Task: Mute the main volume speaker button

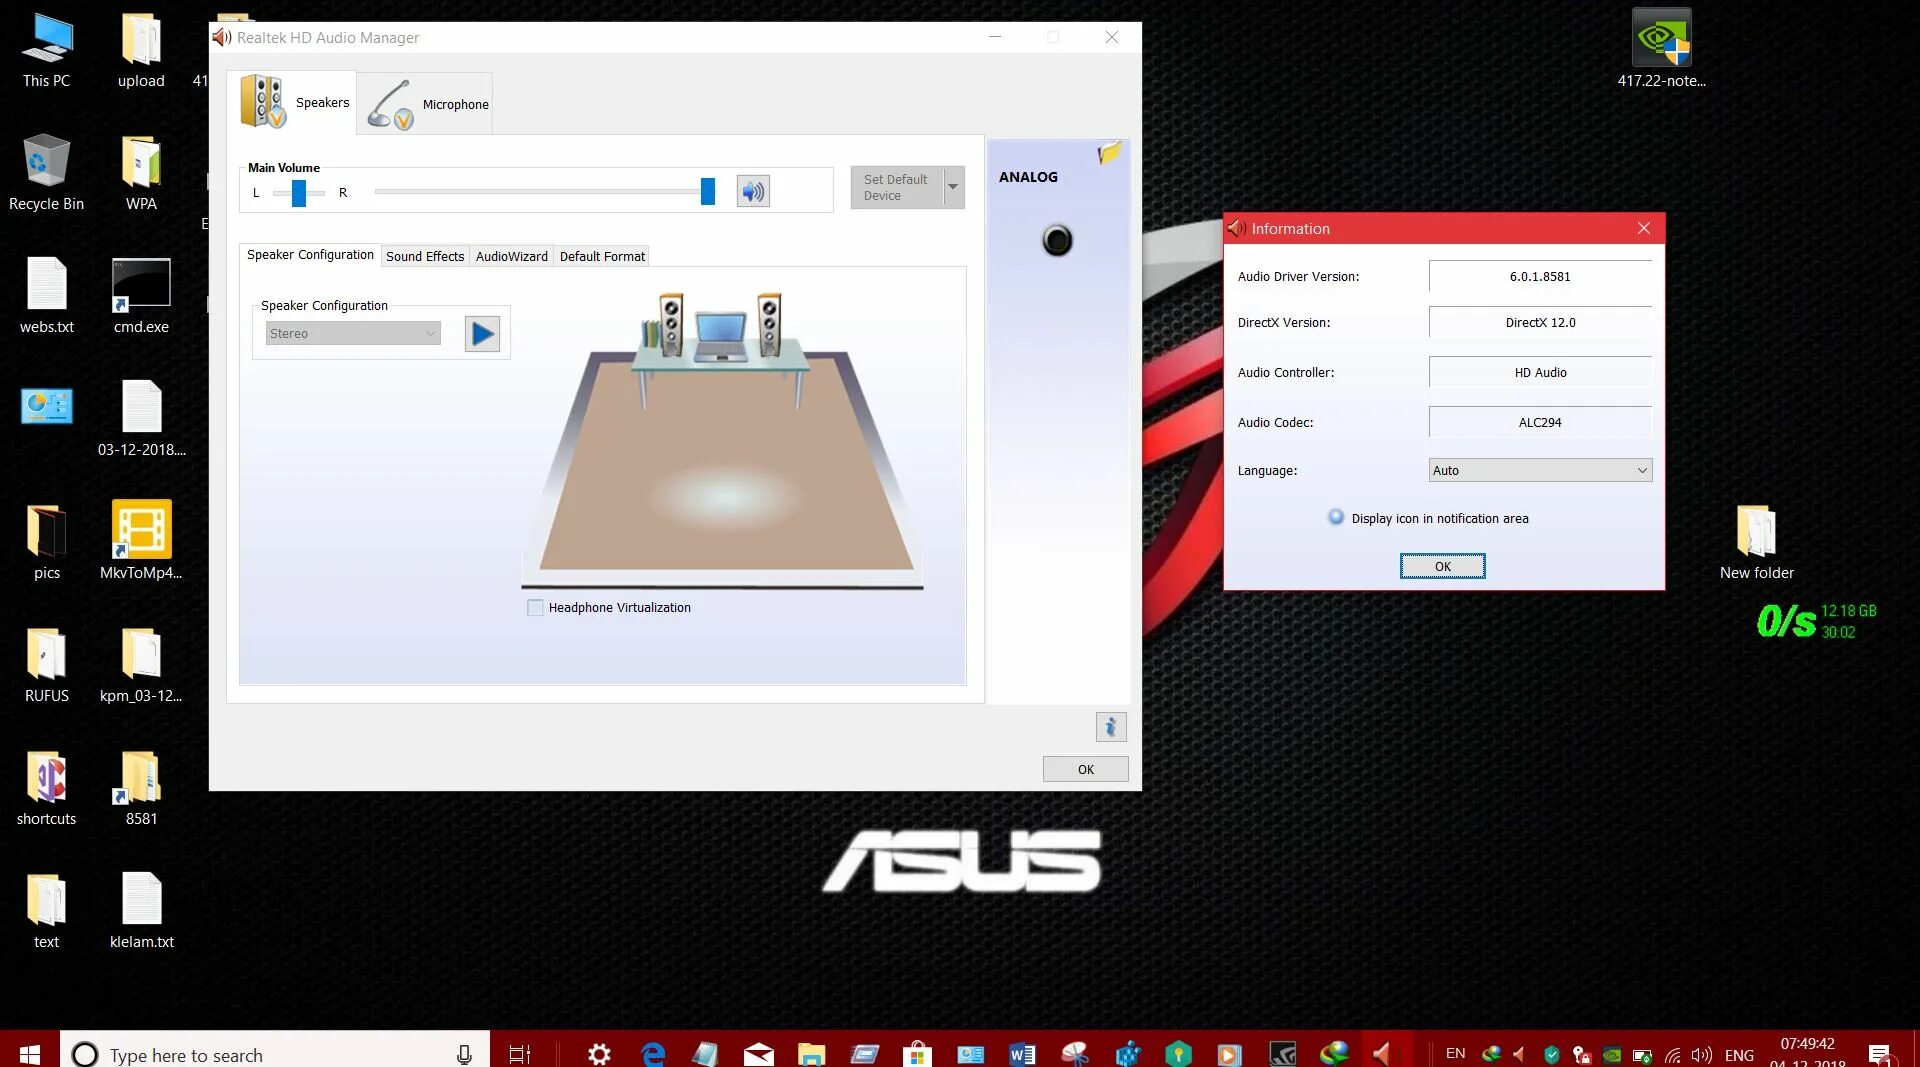Action: pyautogui.click(x=753, y=191)
